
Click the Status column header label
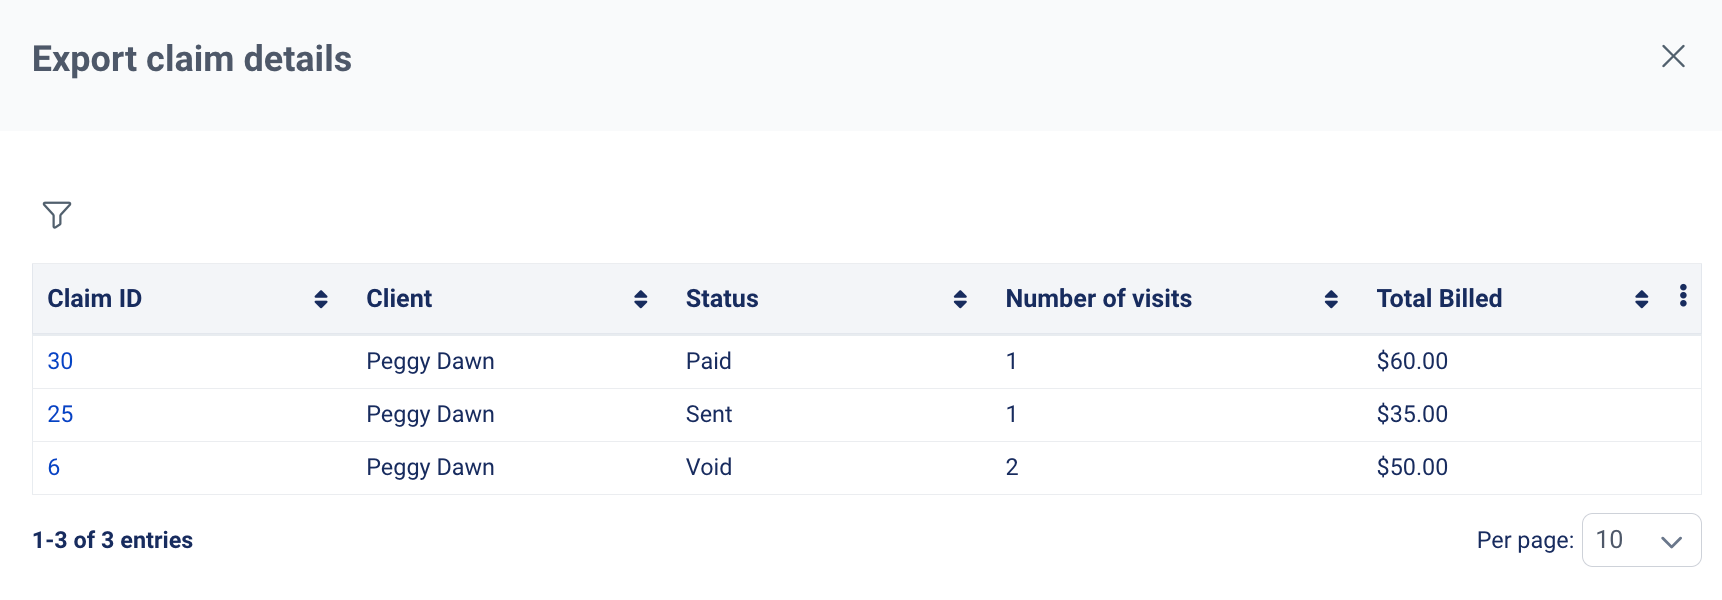tap(722, 299)
